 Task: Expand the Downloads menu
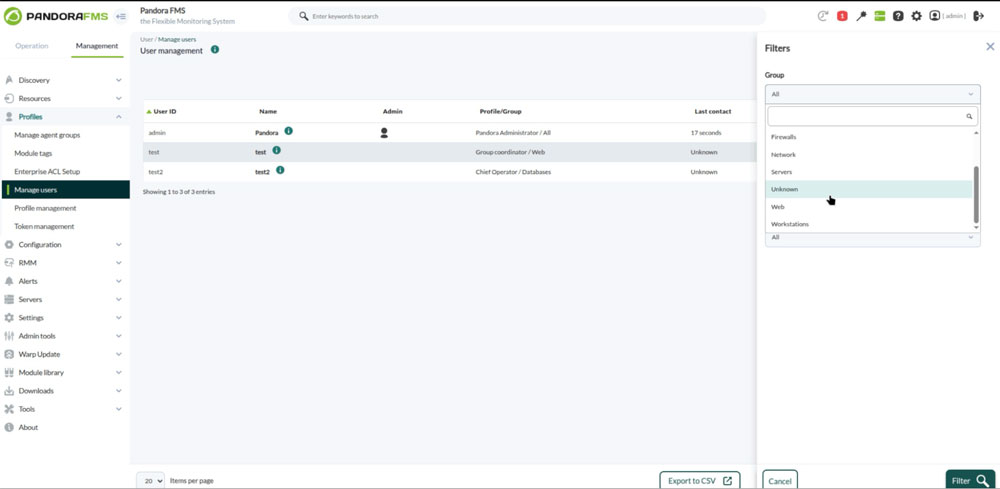tap(64, 391)
